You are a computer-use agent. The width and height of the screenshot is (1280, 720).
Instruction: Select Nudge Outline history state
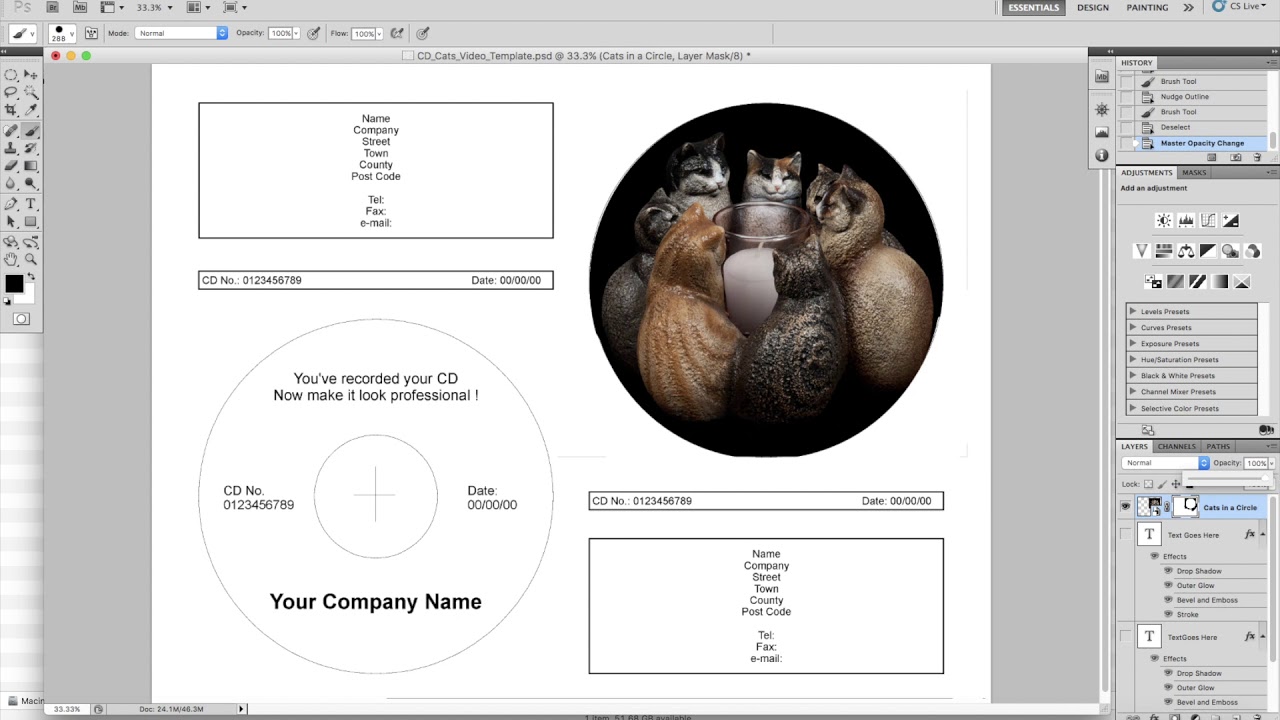[1184, 97]
